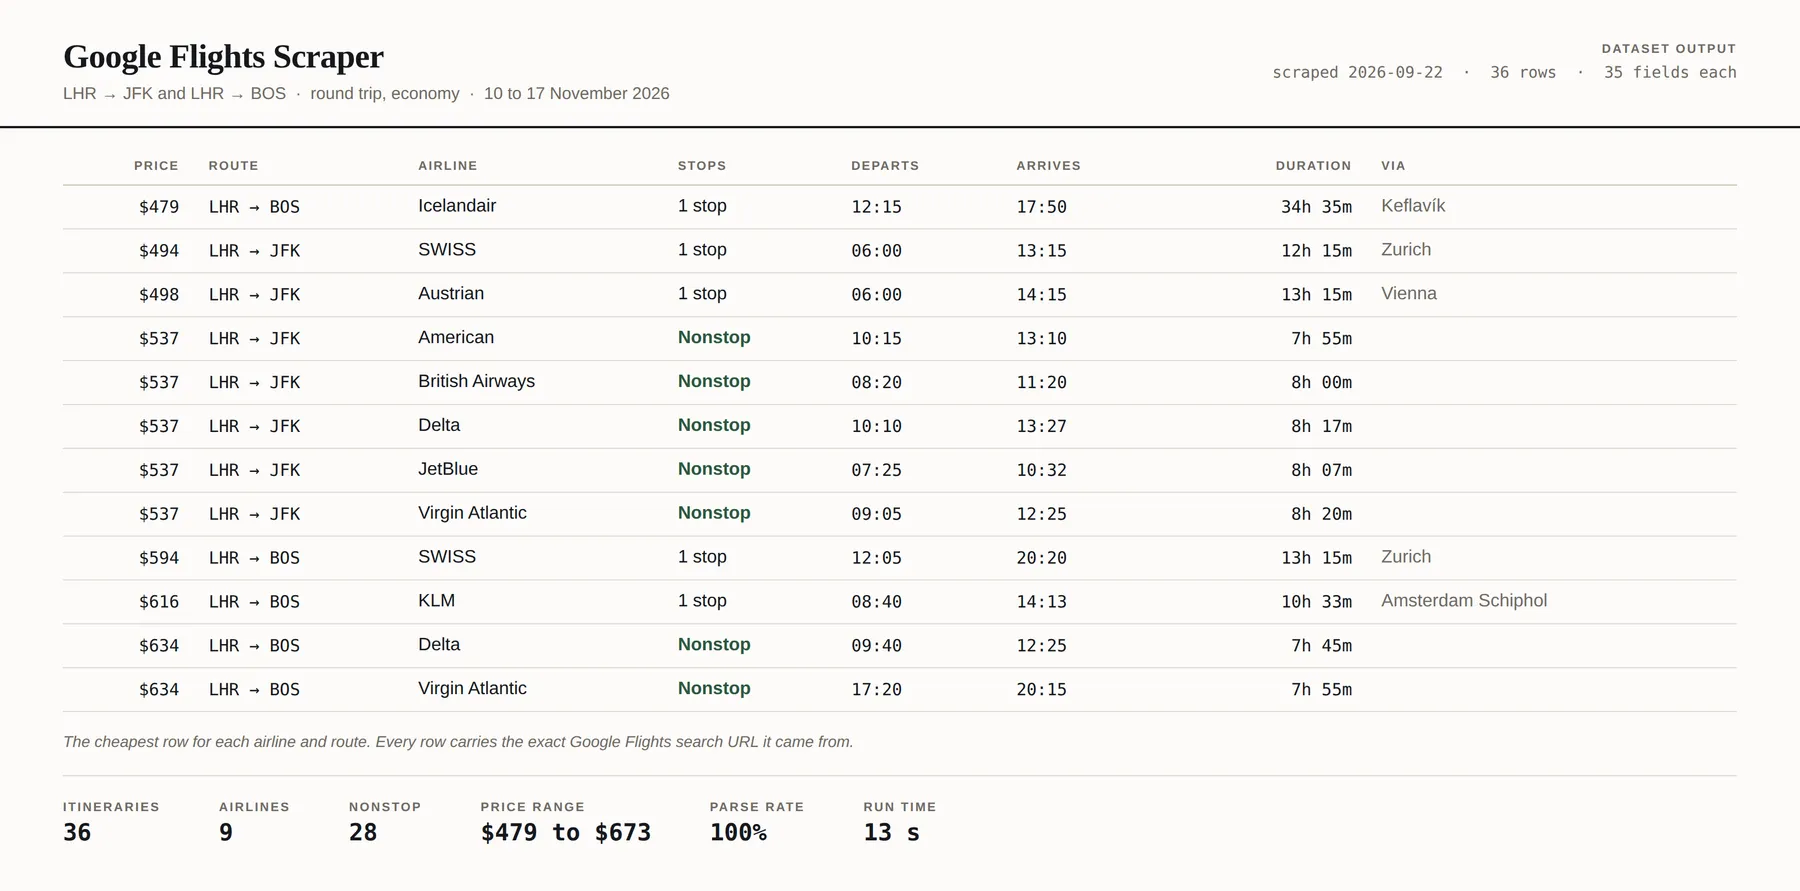
Task: Click the Vienna via cell
Action: (1409, 294)
